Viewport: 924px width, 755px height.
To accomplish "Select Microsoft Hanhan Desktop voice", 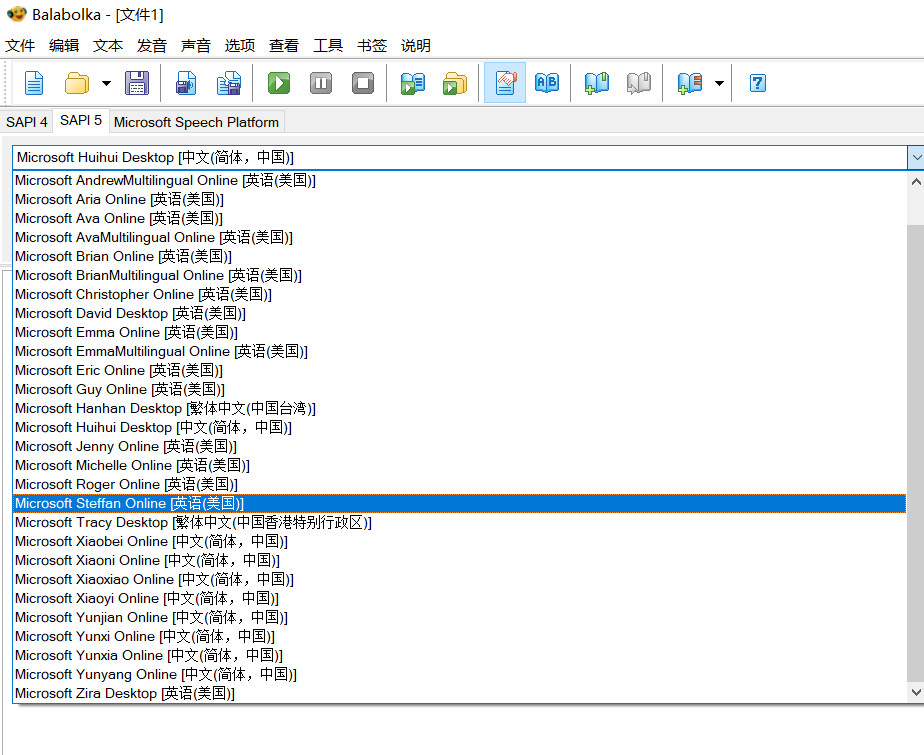I will click(460, 408).
